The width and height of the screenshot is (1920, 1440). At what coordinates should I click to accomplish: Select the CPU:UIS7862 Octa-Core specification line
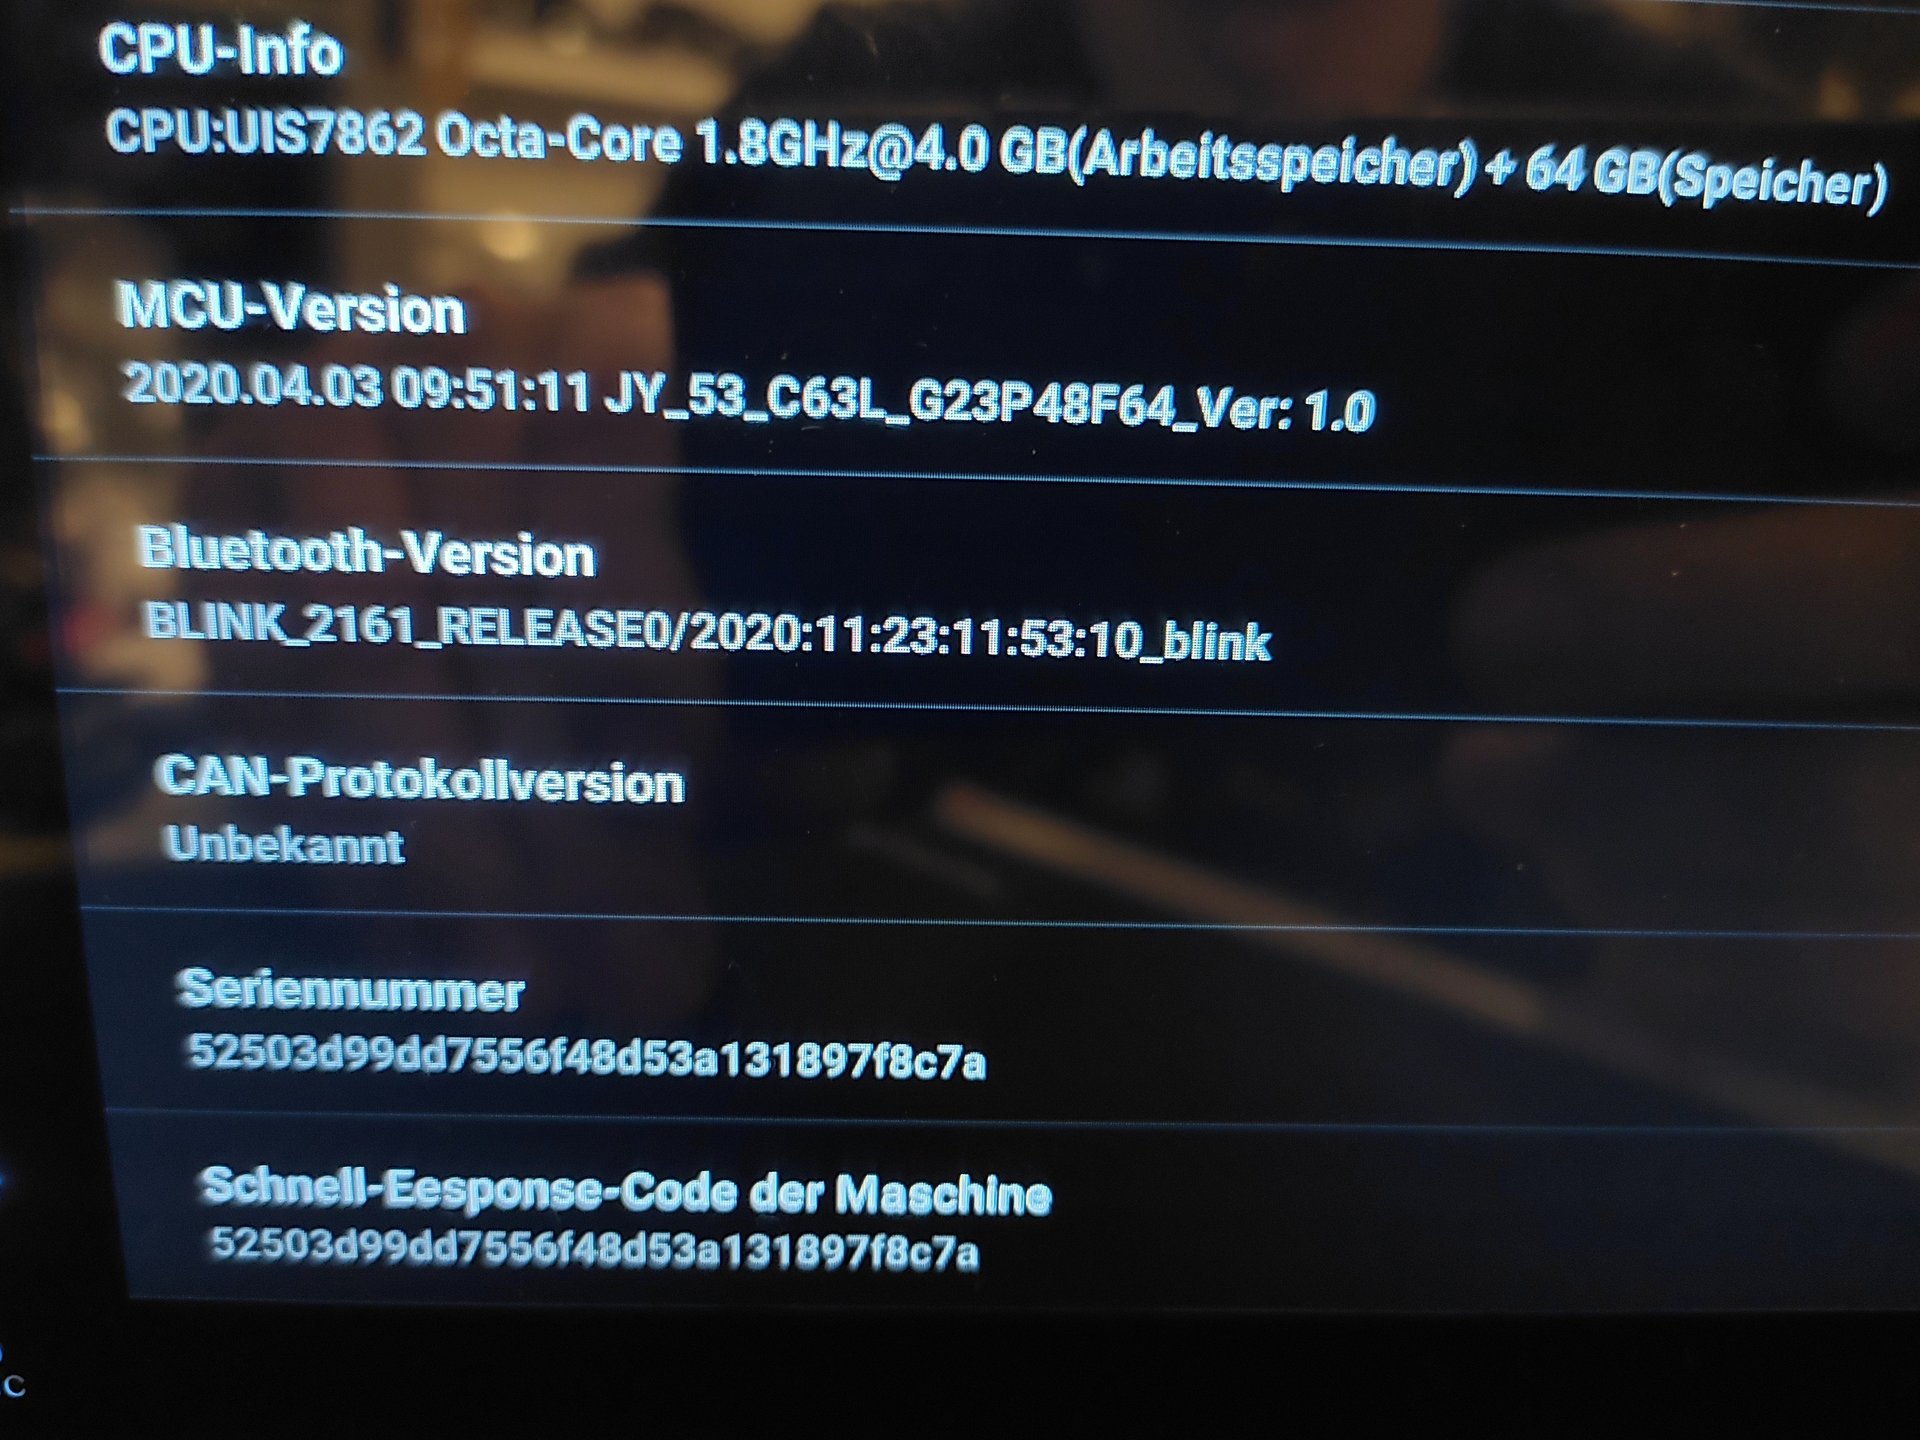coord(997,160)
